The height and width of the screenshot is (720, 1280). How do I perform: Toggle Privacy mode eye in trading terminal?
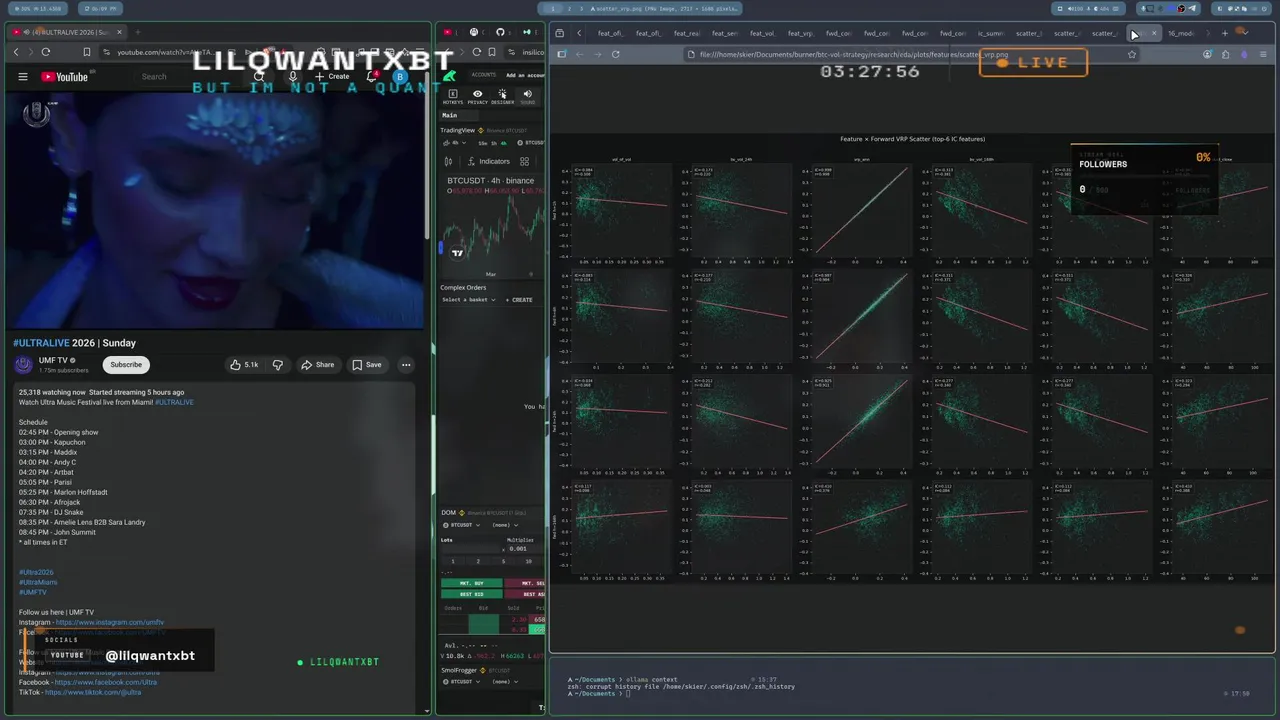(x=477, y=97)
